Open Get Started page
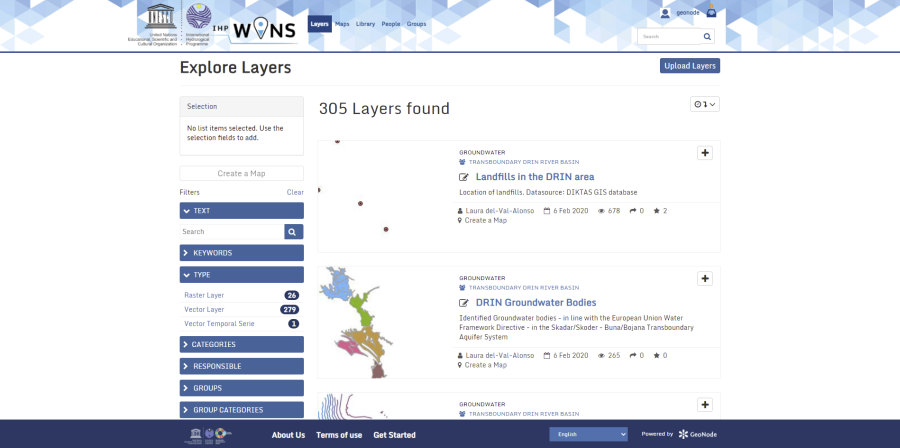 pyautogui.click(x=394, y=435)
